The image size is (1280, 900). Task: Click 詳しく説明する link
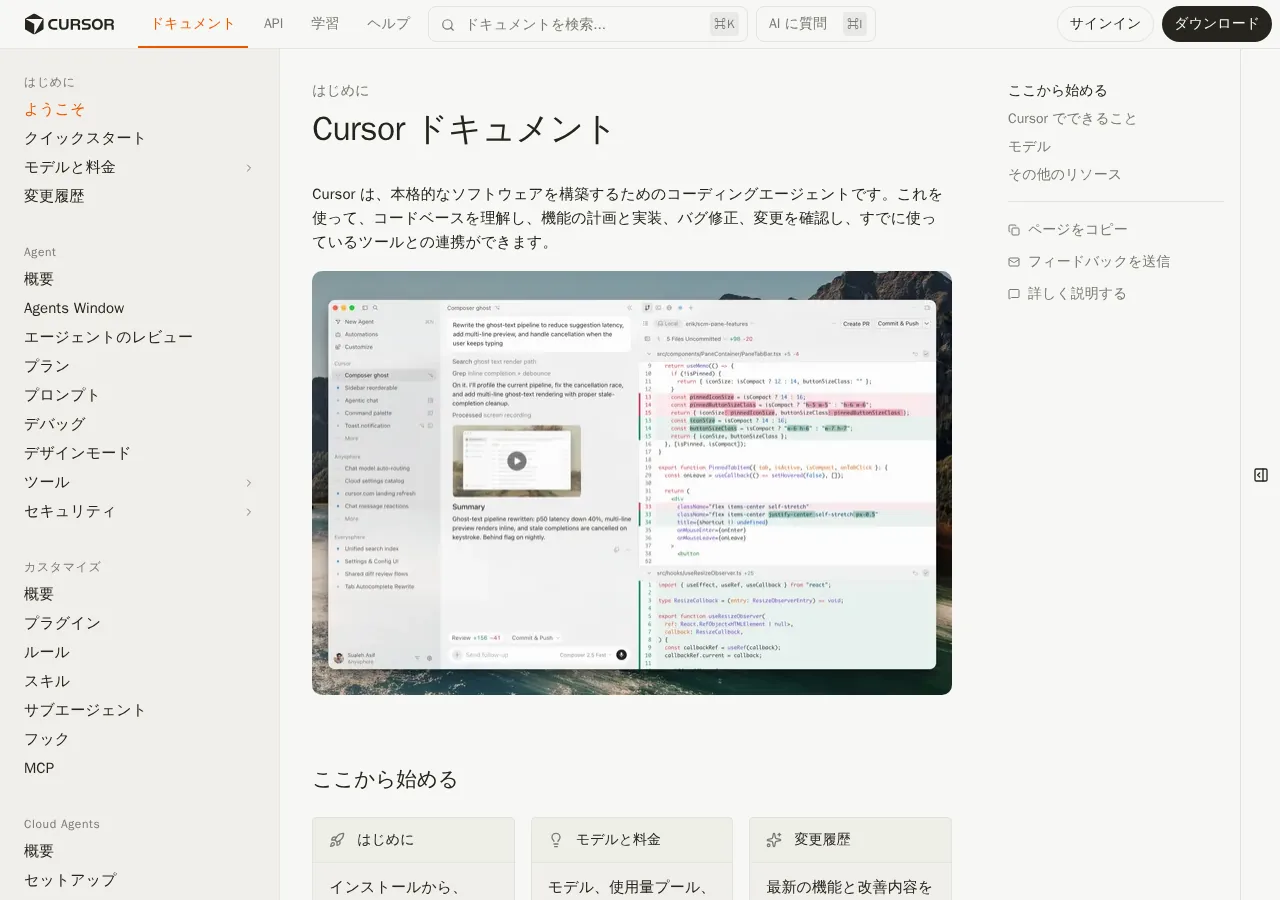pyautogui.click(x=1077, y=294)
